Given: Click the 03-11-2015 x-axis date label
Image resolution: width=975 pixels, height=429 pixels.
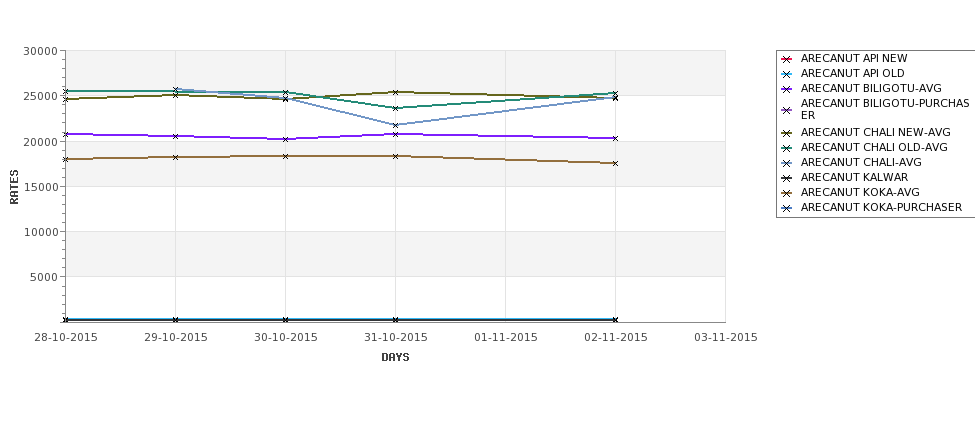Looking at the screenshot, I should 726,338.
